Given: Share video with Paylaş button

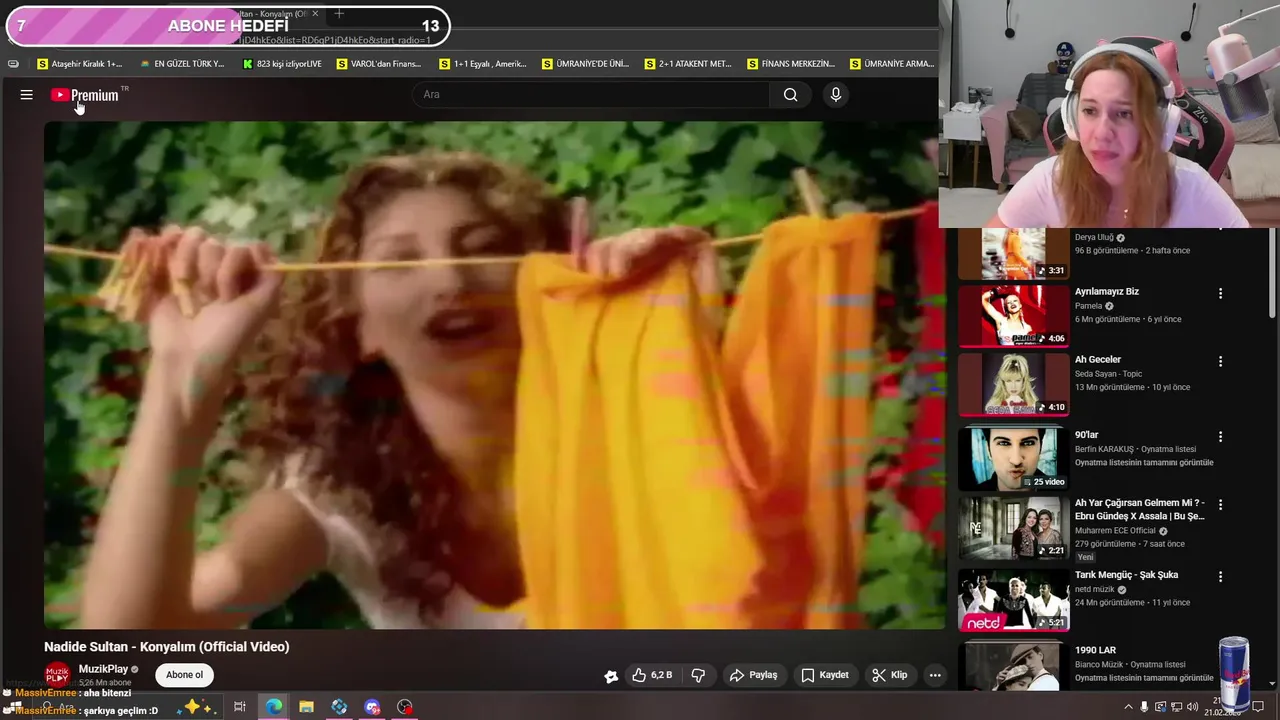Looking at the screenshot, I should 753,675.
